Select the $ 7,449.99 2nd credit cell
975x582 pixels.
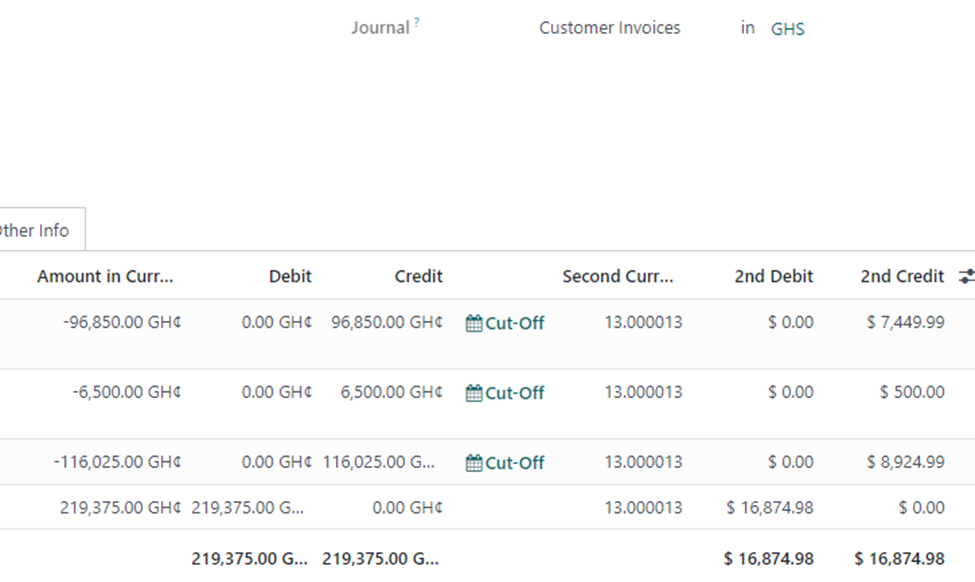905,322
